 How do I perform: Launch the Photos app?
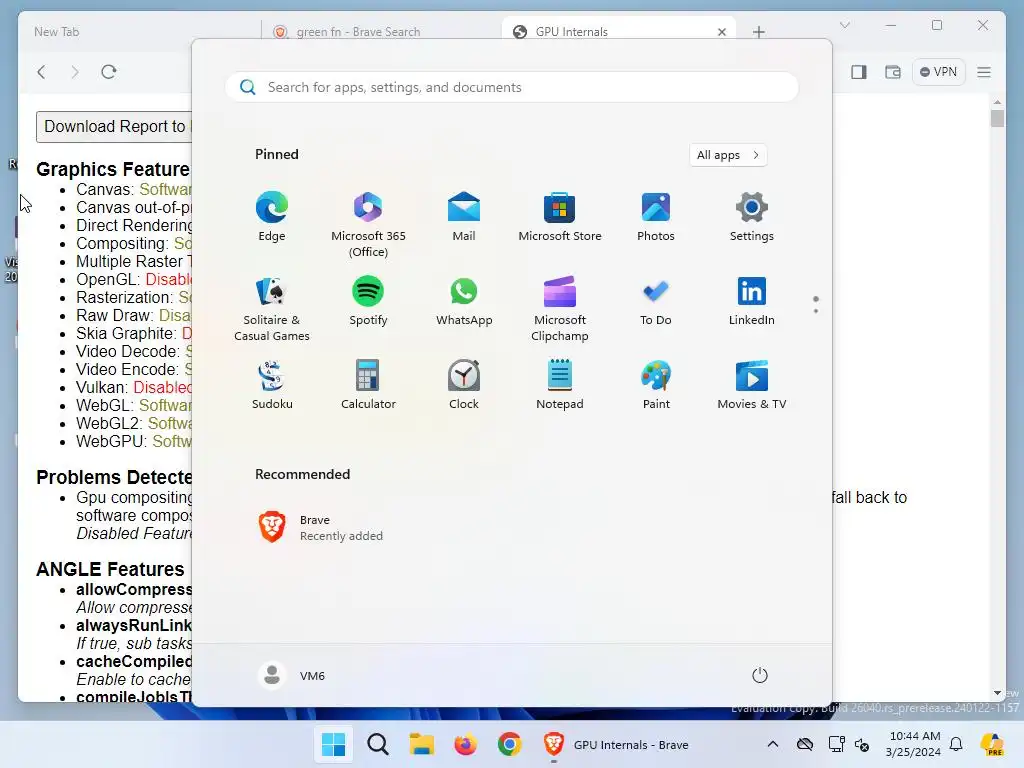656,217
